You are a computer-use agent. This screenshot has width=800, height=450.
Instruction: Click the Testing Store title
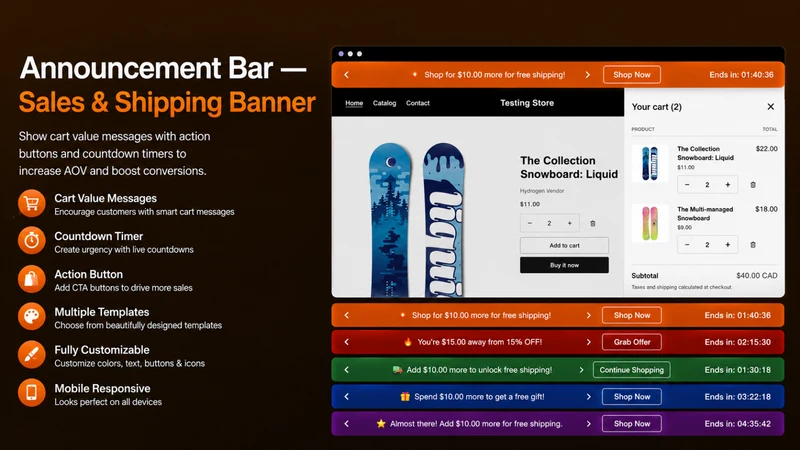[x=527, y=103]
